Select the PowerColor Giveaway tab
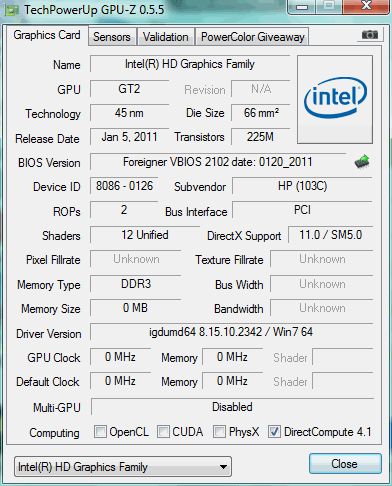The width and height of the screenshot is (392, 486). click(253, 37)
